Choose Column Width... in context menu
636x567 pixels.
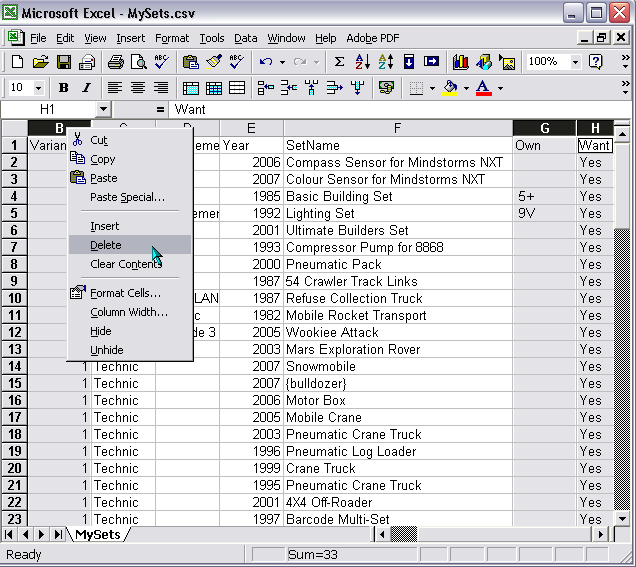[130, 312]
